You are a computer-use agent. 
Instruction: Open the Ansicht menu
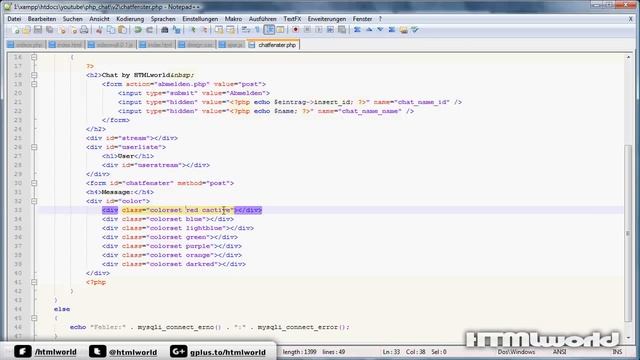click(x=99, y=19)
